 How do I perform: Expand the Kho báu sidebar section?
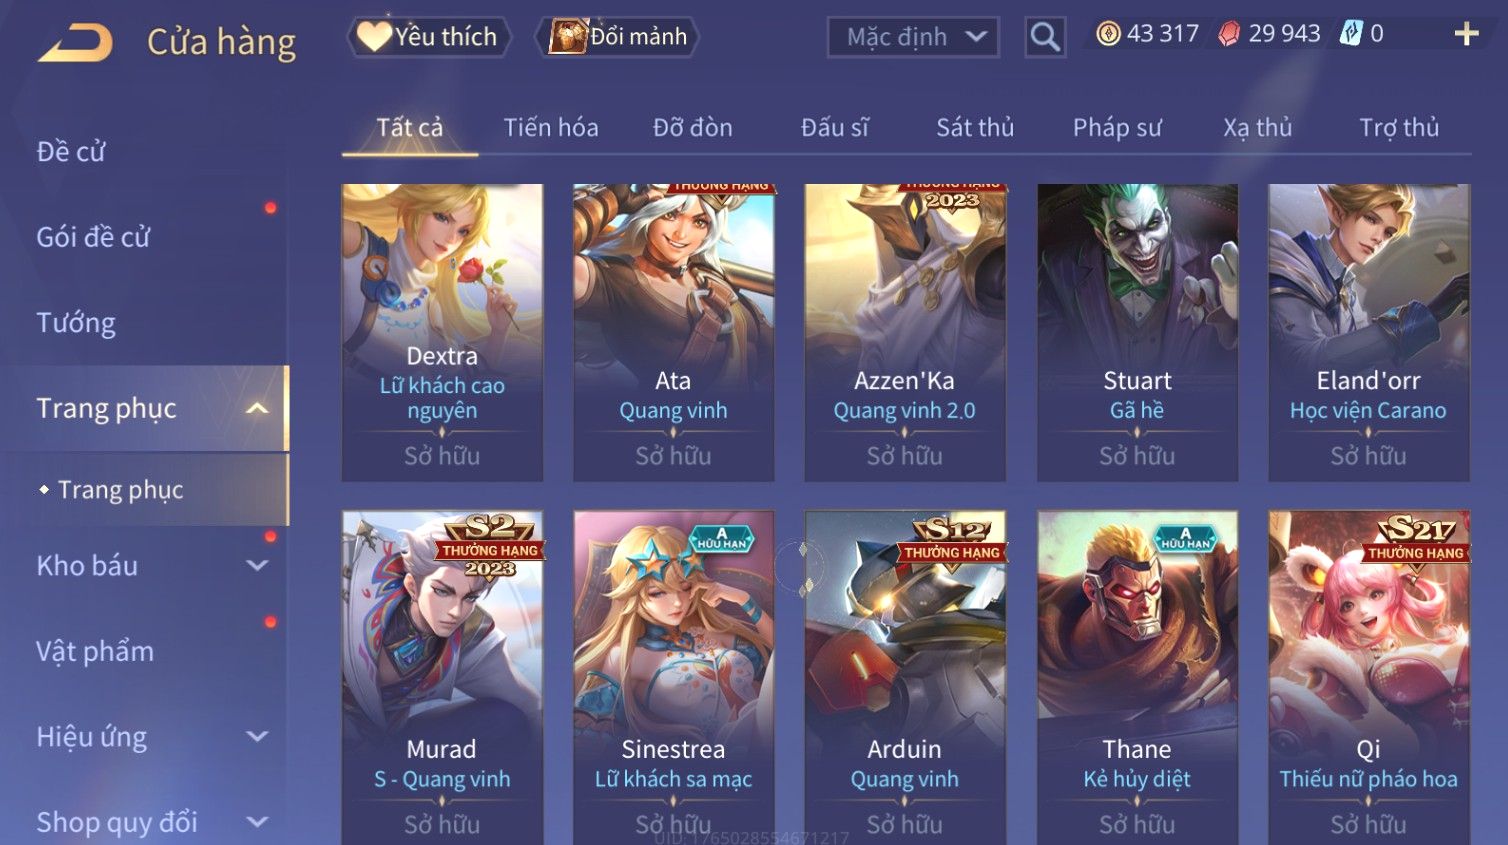click(257, 565)
